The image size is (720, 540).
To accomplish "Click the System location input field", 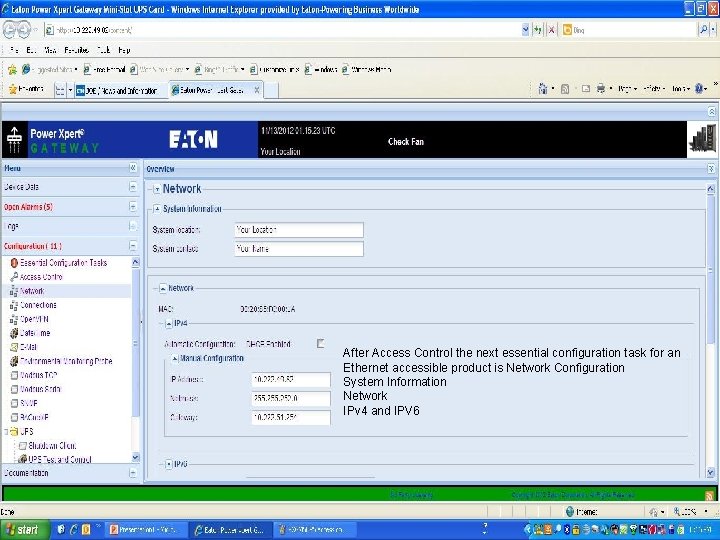I will [x=299, y=230].
